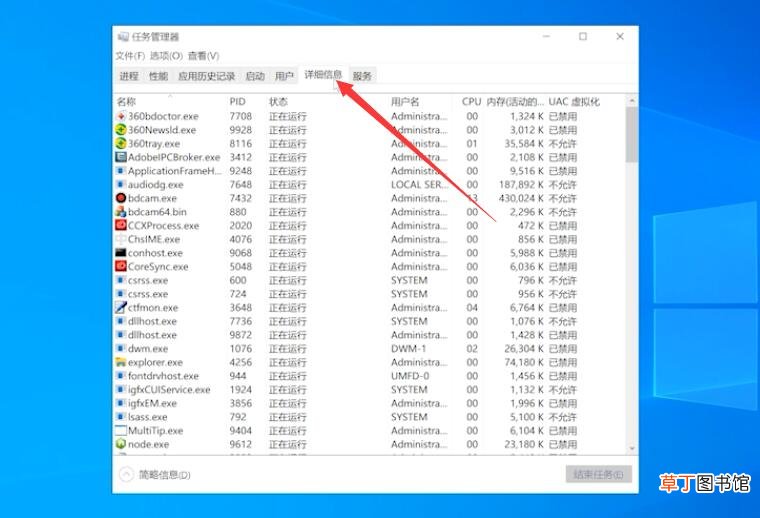Click the 360tray.exe process icon
Image resolution: width=760 pixels, height=518 pixels.
(121, 143)
